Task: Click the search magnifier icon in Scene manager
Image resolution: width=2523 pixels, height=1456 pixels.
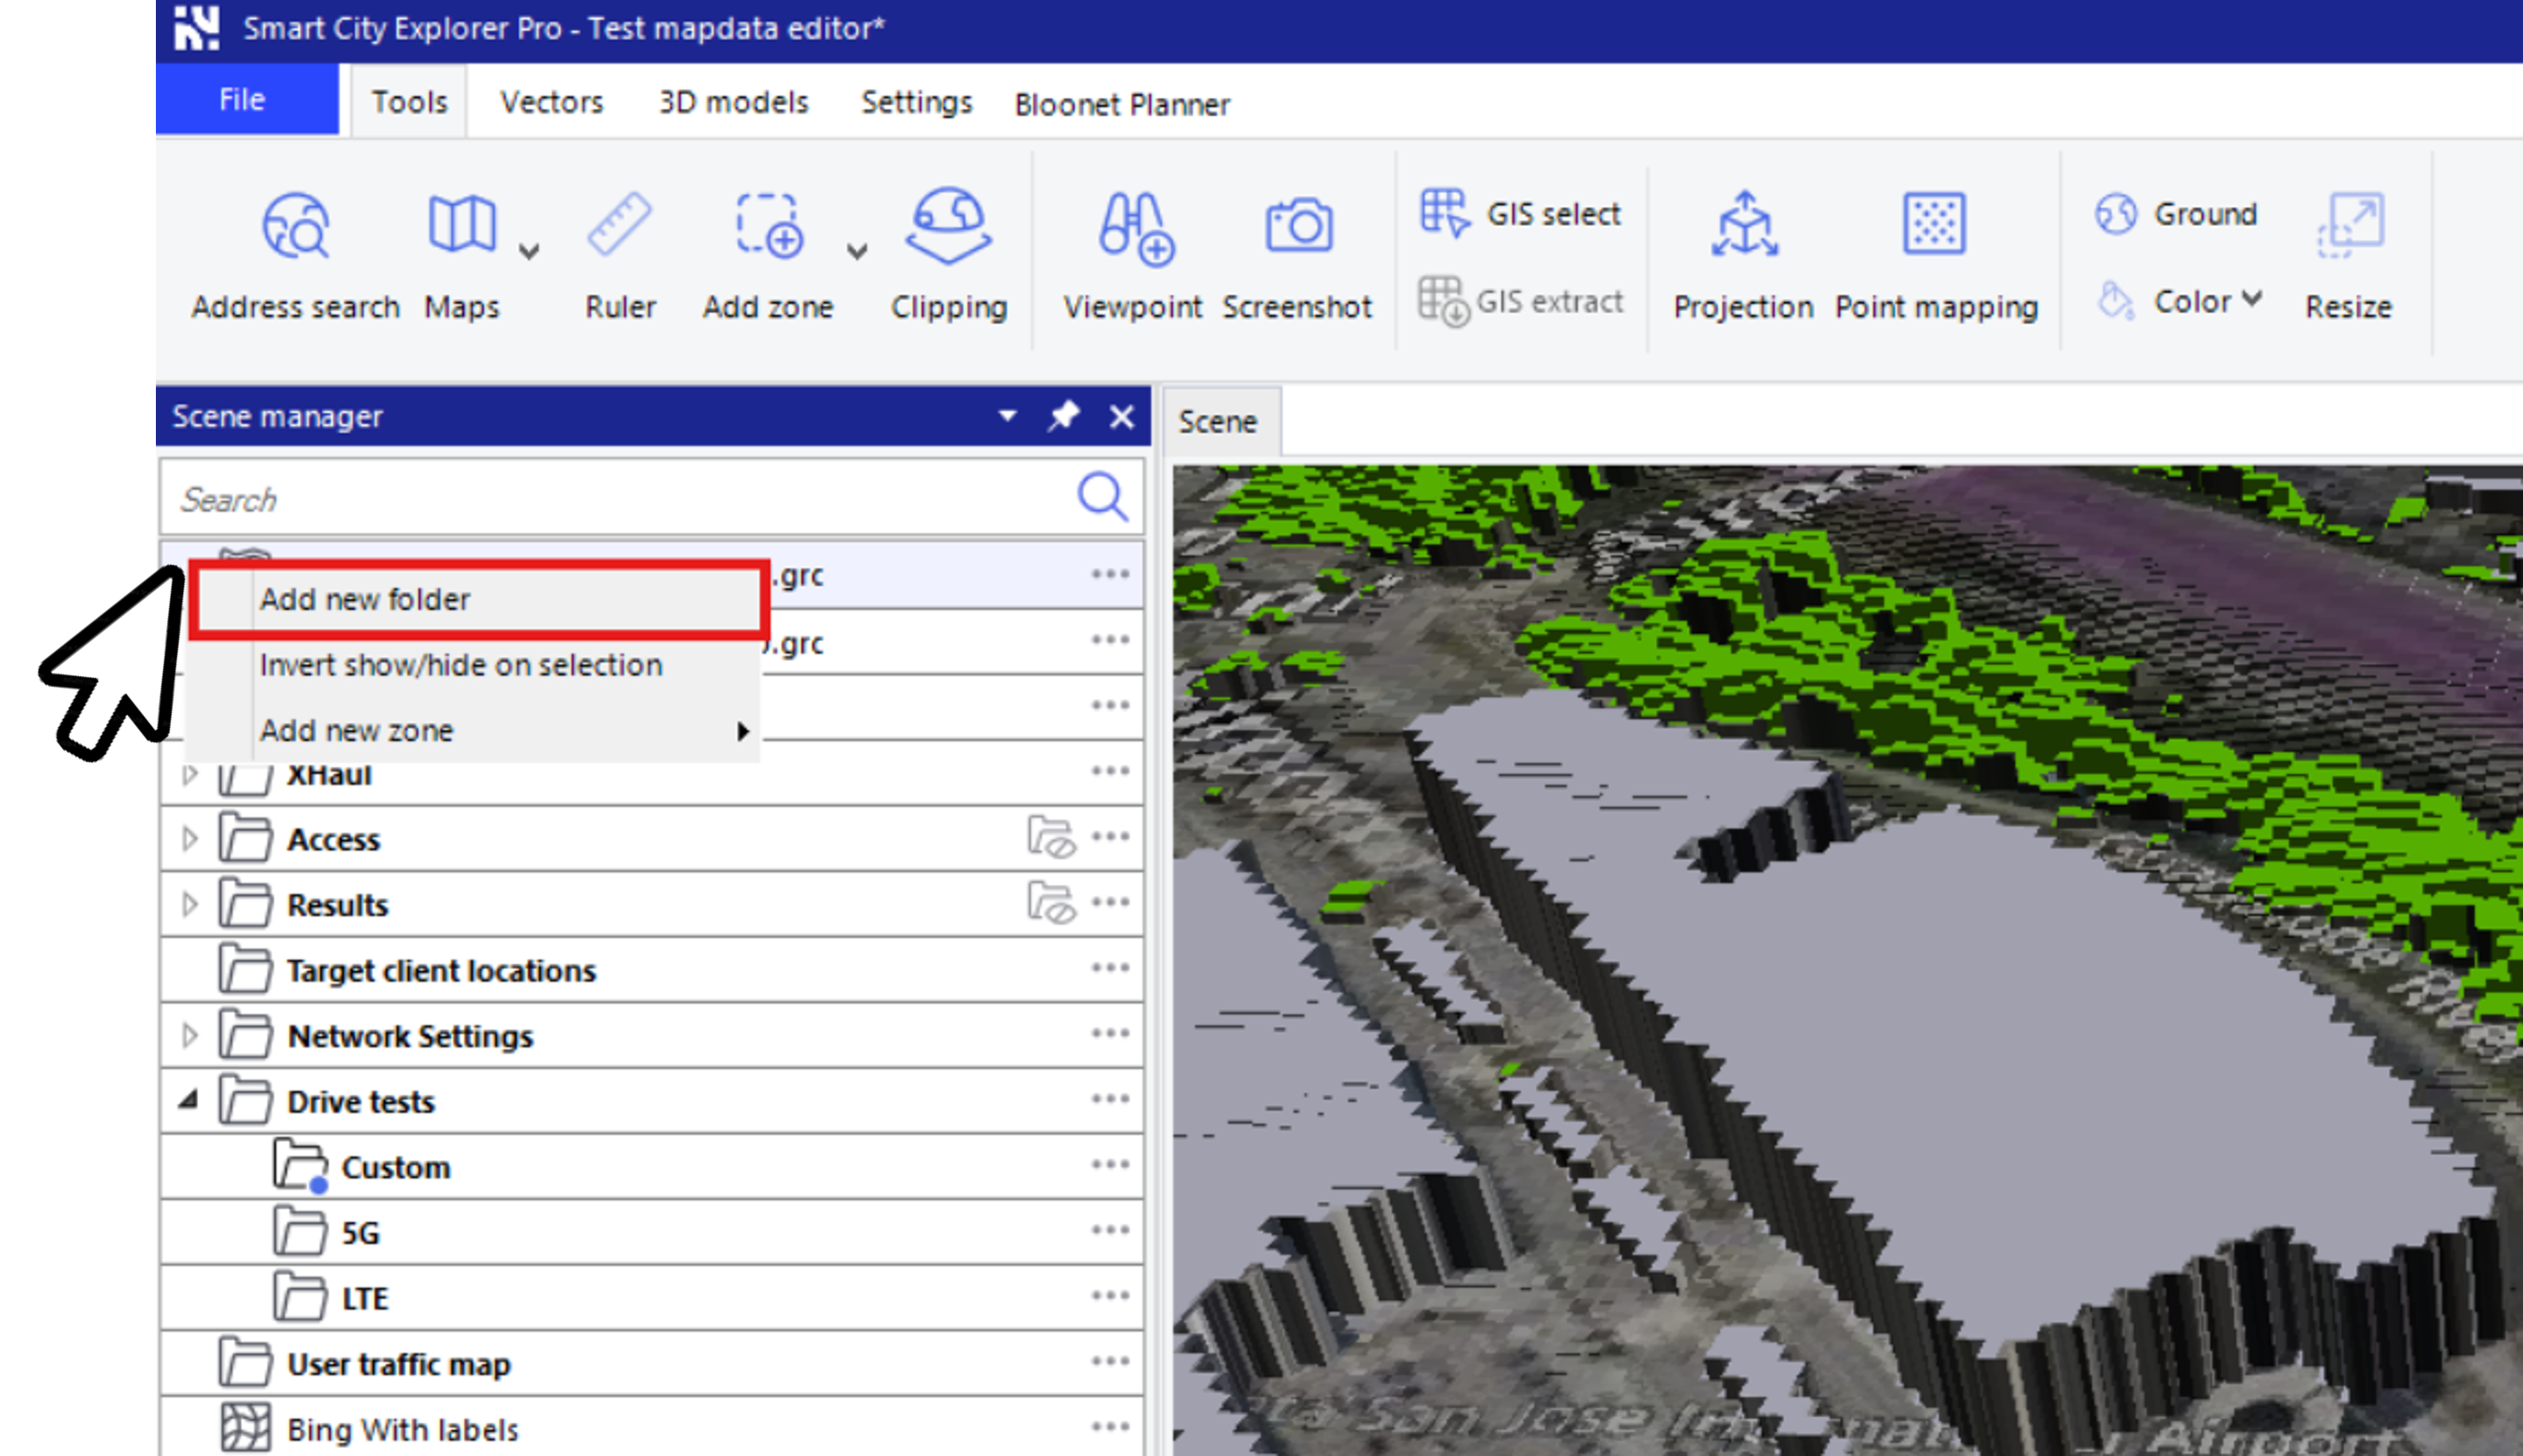Action: click(x=1103, y=497)
